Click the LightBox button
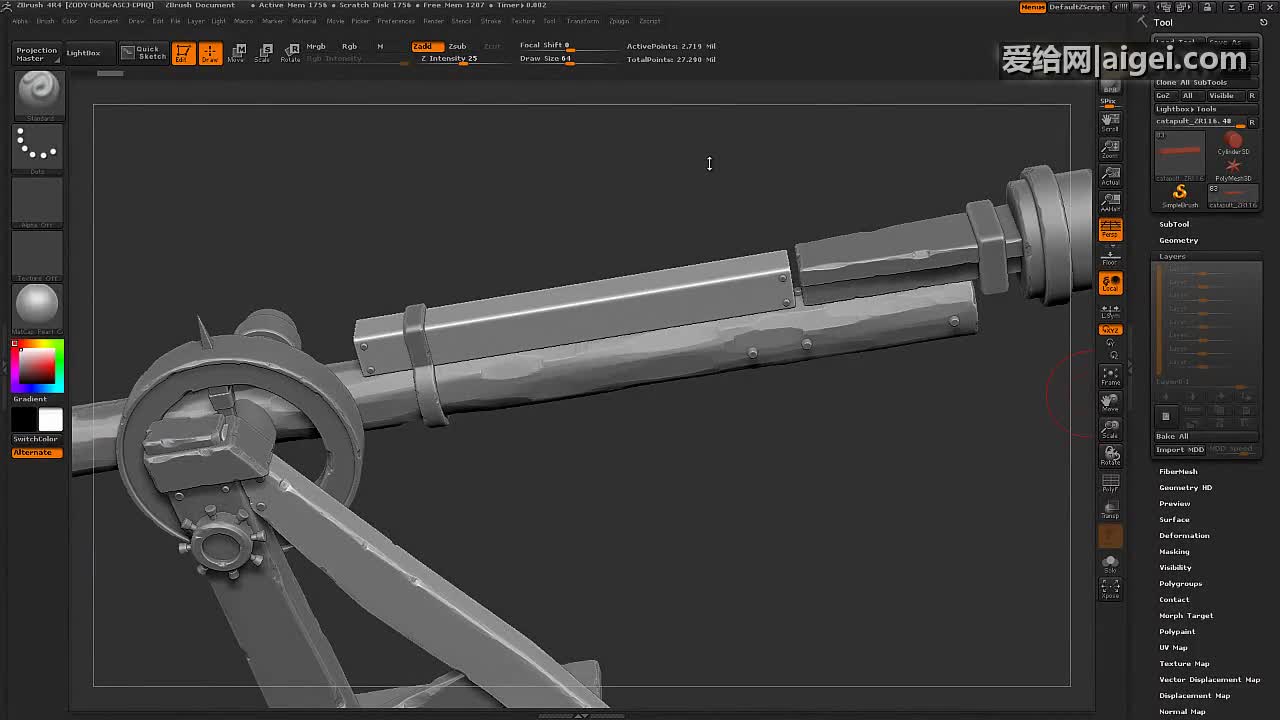Image resolution: width=1280 pixels, height=720 pixels. pos(83,53)
